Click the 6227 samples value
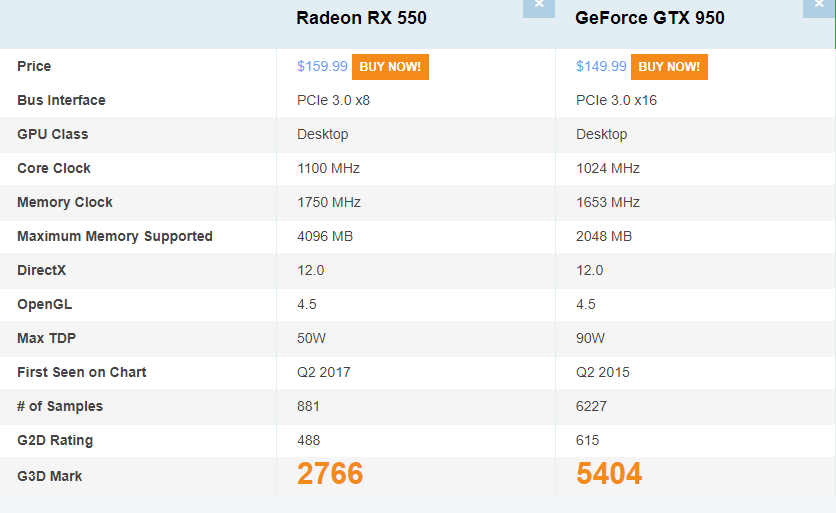Image resolution: width=836 pixels, height=513 pixels. (591, 406)
